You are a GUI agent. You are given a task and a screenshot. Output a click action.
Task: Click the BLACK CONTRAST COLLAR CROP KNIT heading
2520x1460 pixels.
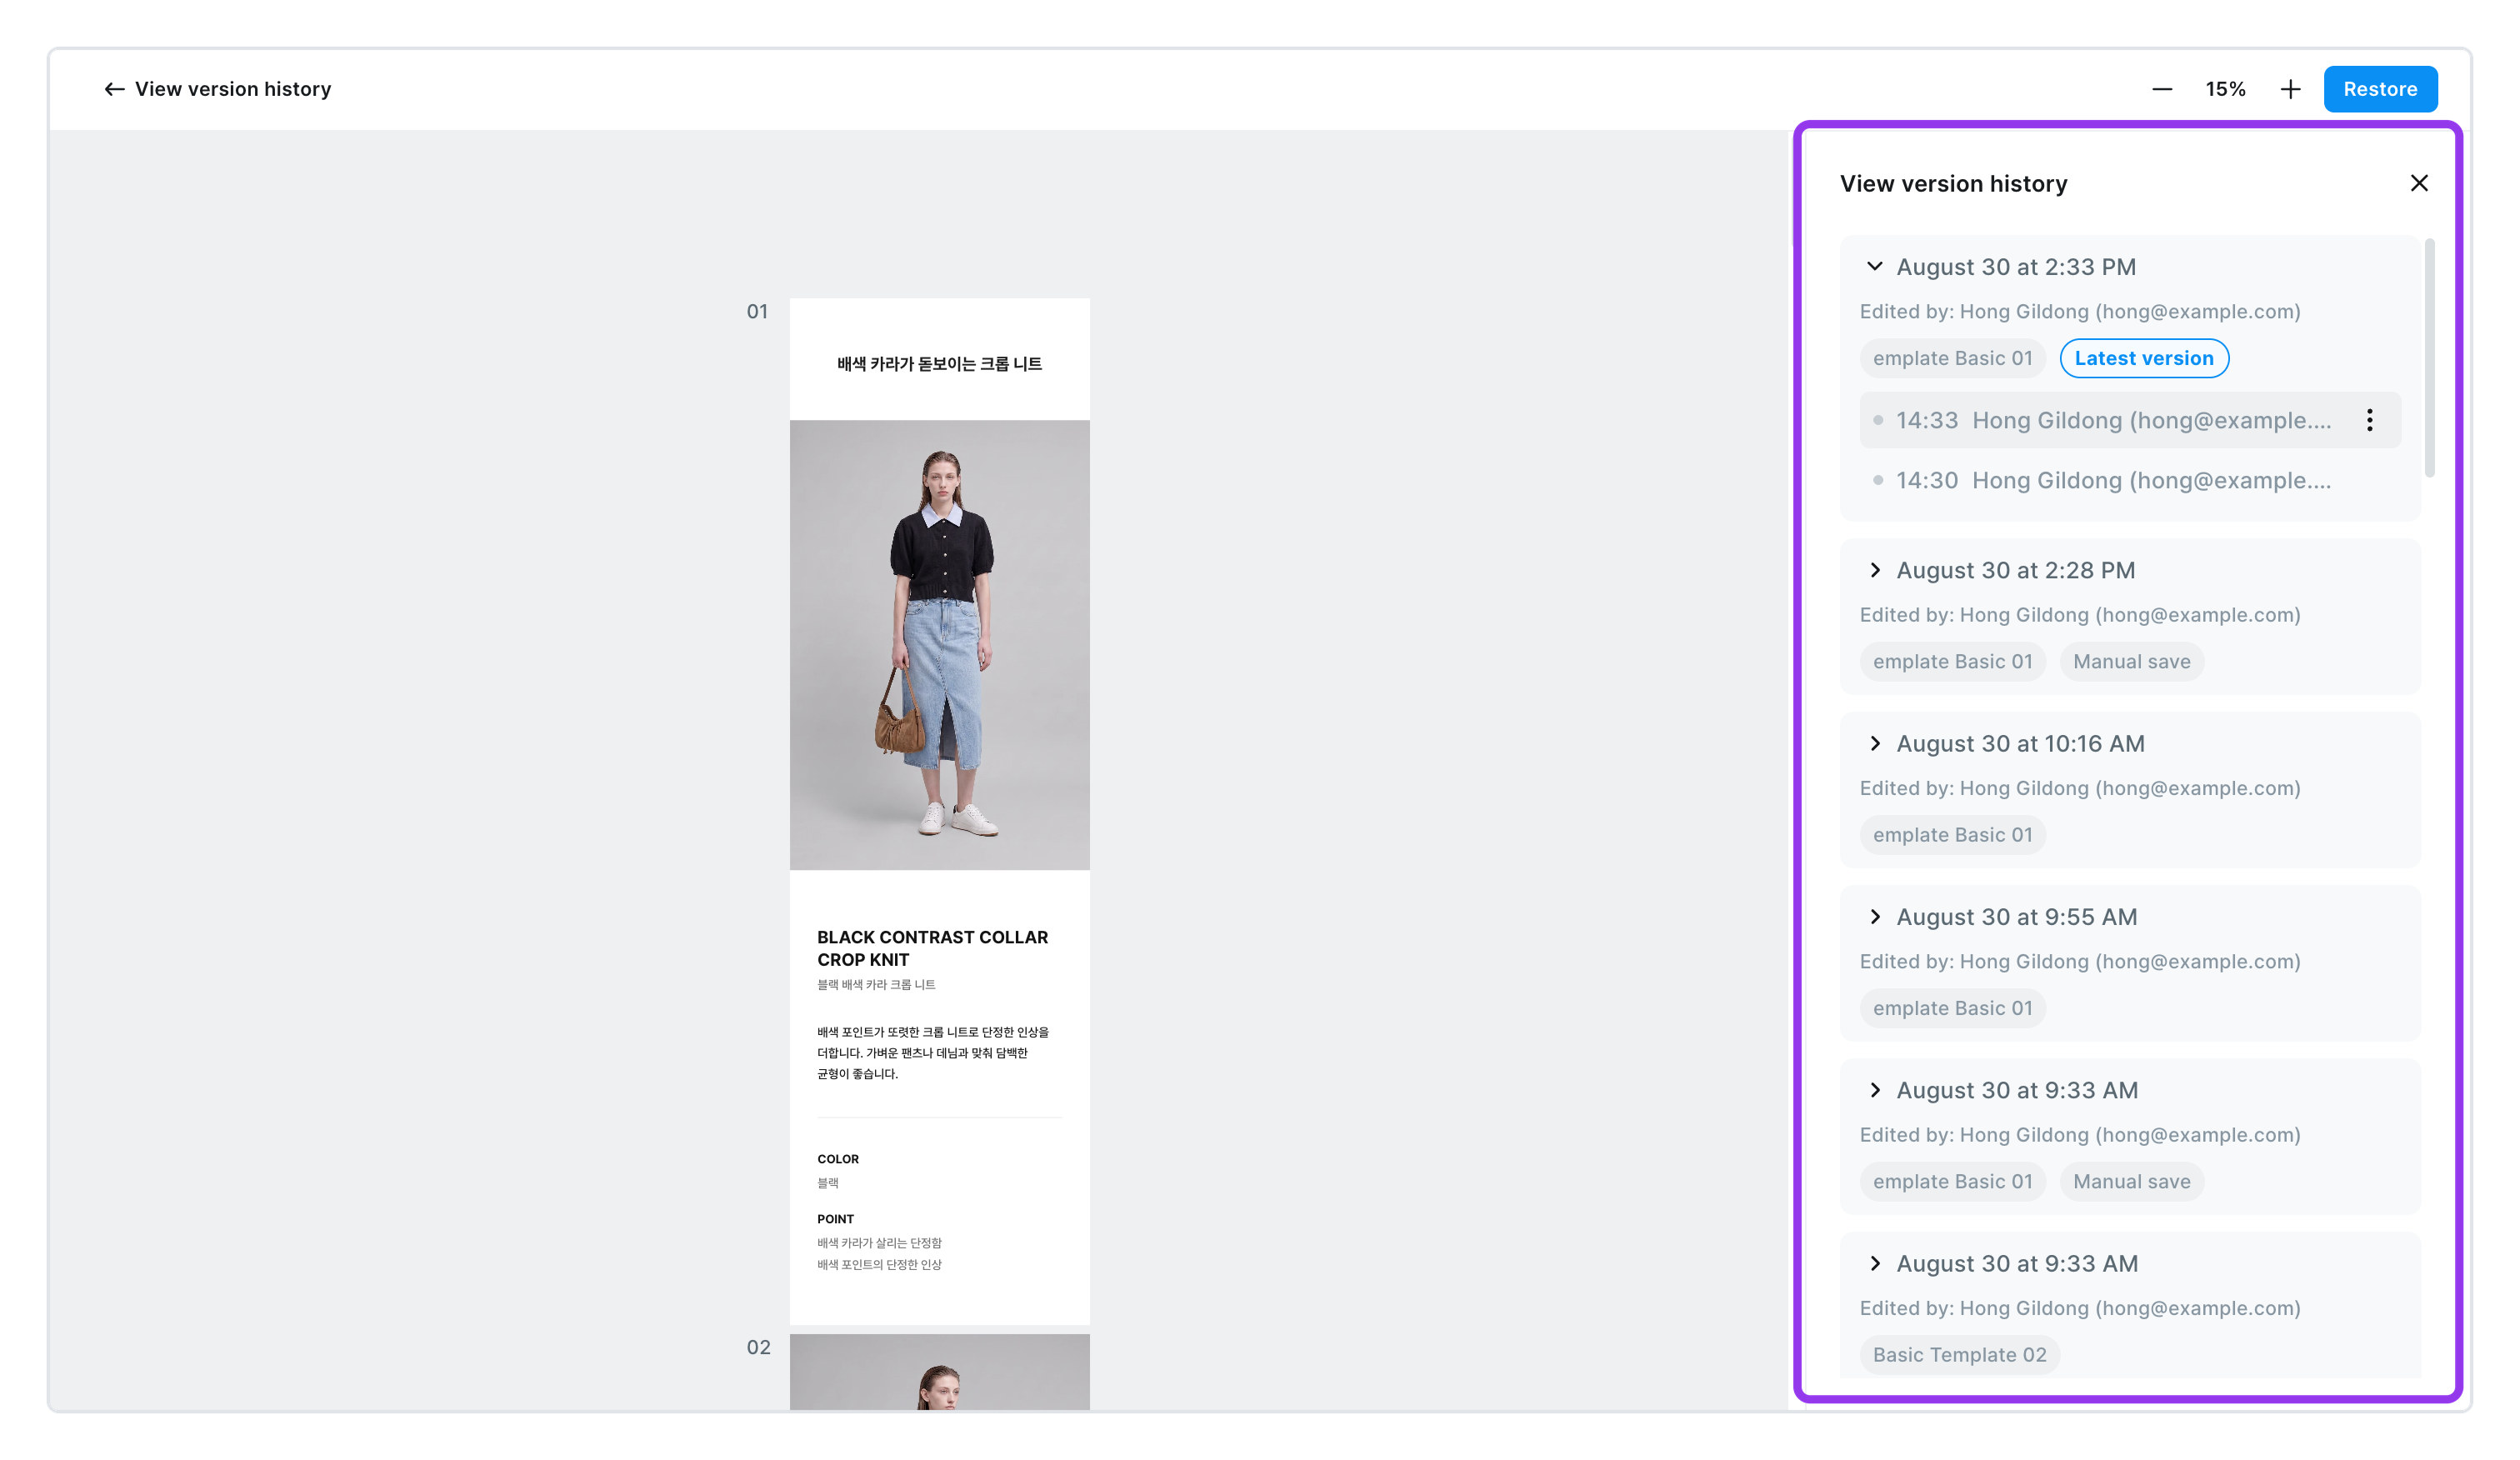932,948
